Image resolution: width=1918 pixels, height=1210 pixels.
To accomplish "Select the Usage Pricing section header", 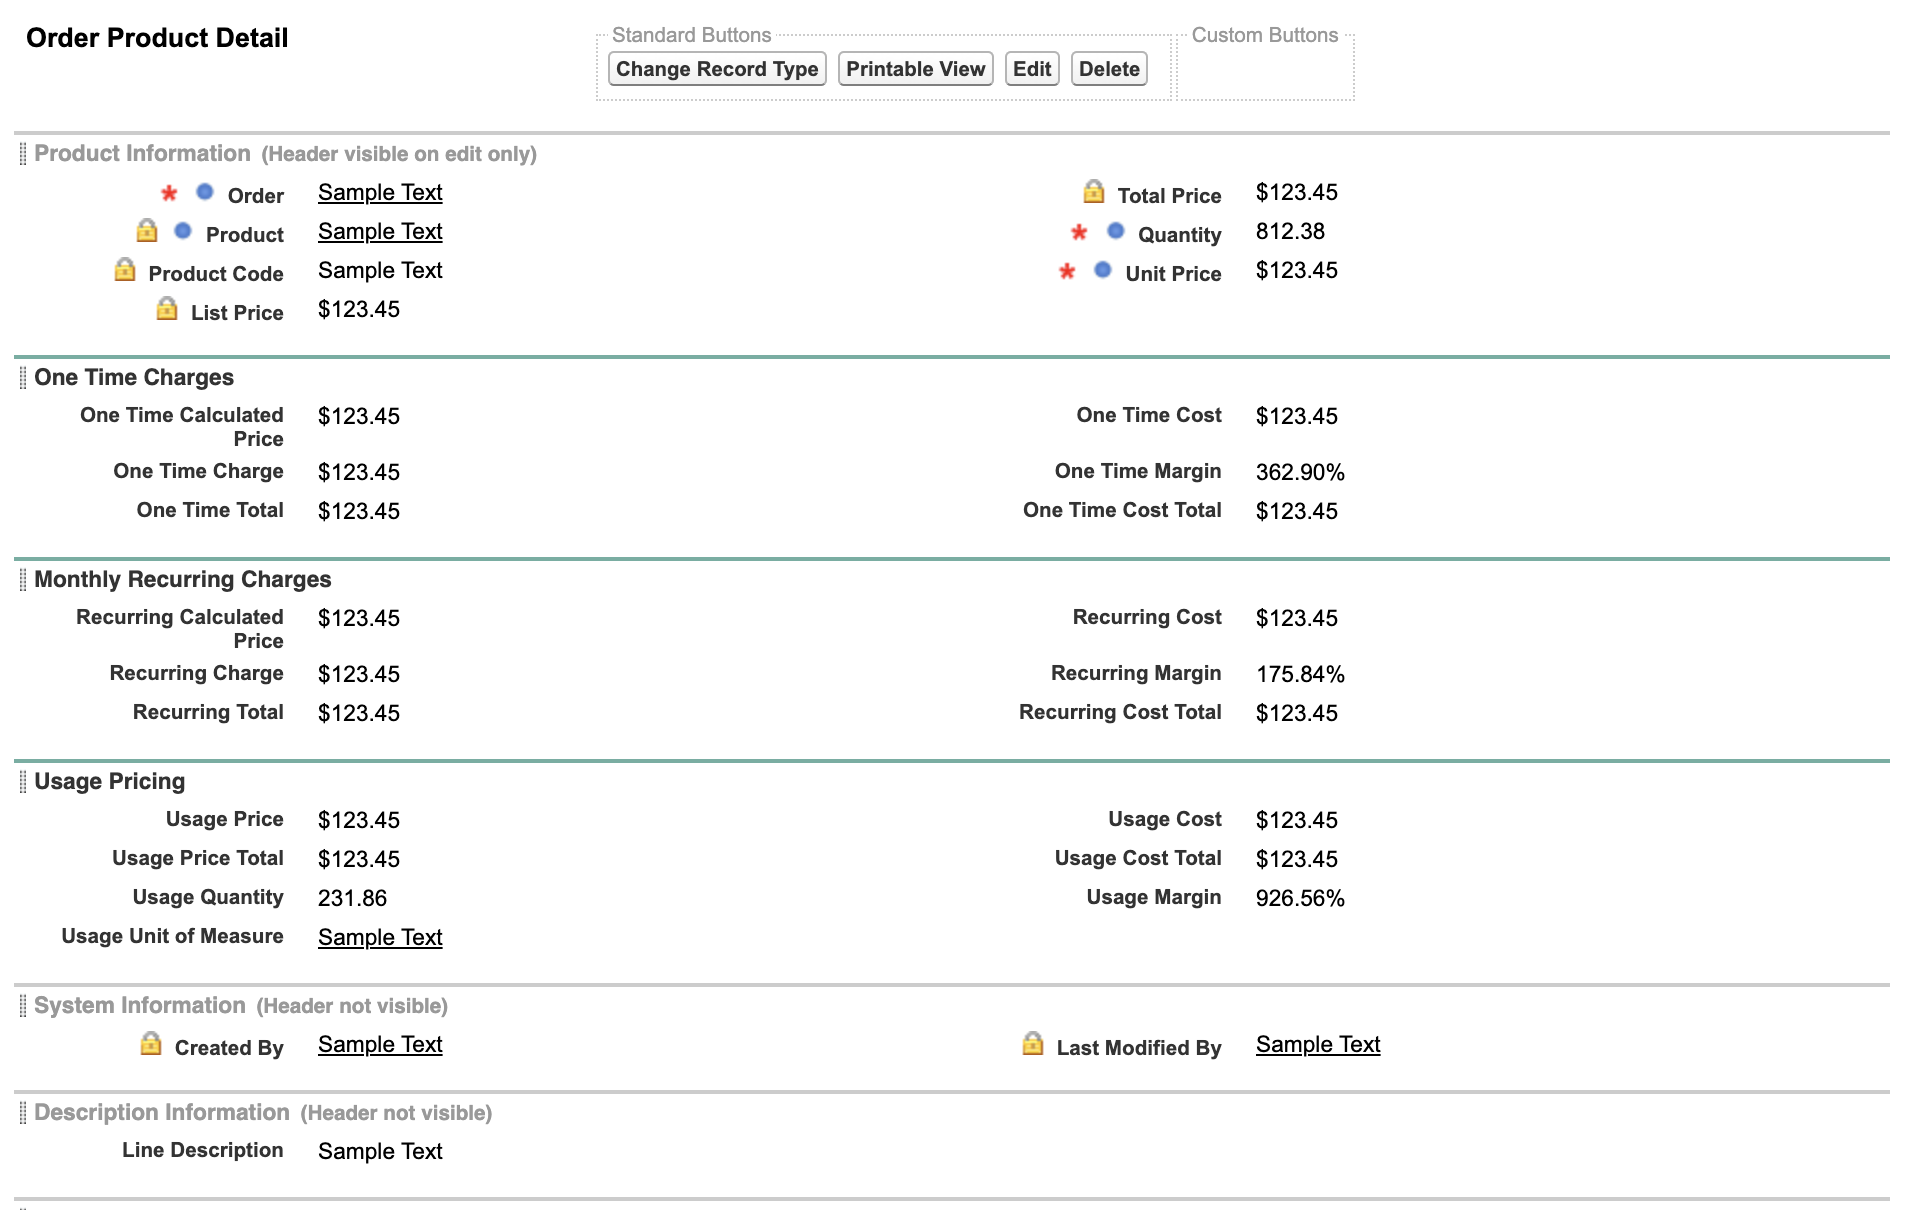I will pos(110,782).
